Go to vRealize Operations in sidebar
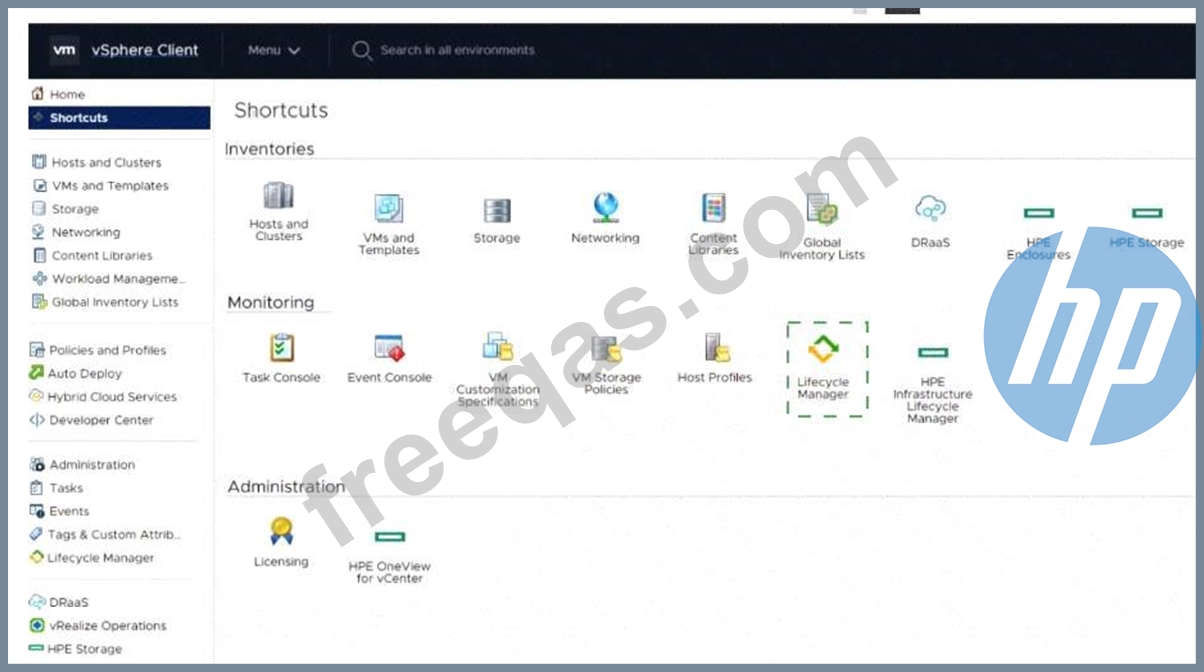1204x672 pixels. (107, 626)
